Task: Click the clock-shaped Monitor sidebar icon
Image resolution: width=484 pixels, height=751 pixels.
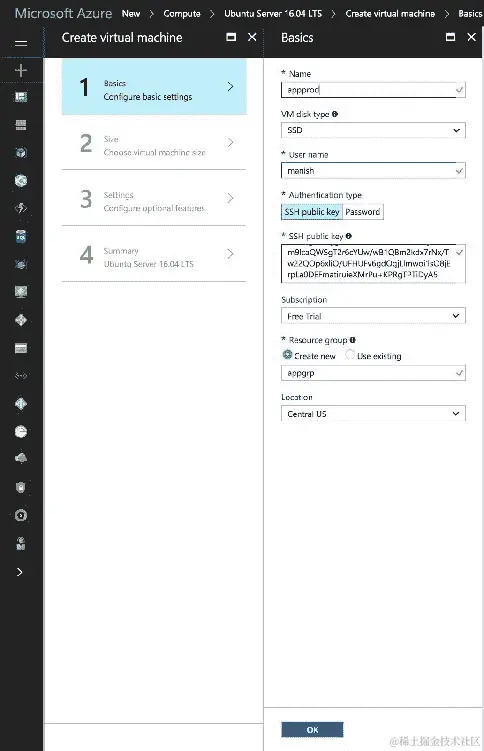Action: 21,432
